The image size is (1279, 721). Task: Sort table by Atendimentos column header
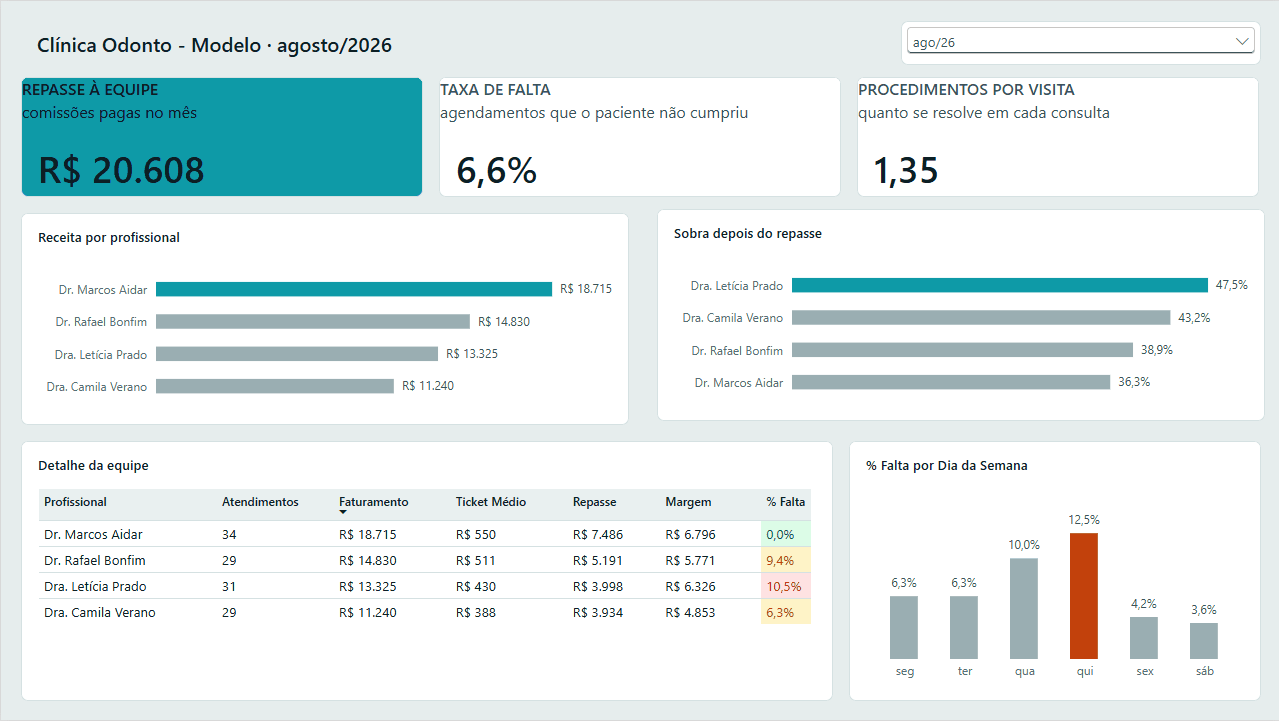(260, 502)
